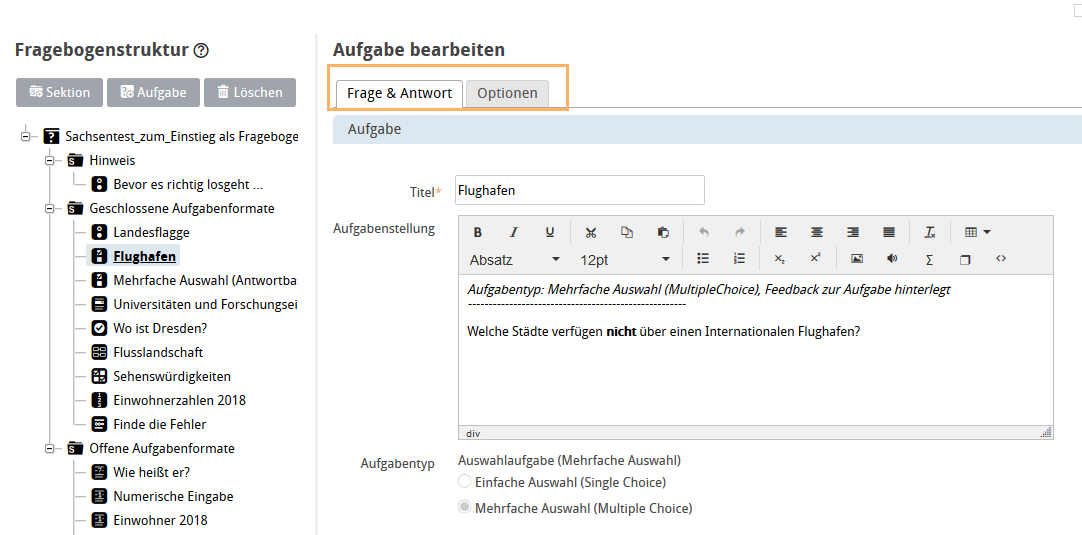Toggle underline formatting in the editor

point(549,233)
